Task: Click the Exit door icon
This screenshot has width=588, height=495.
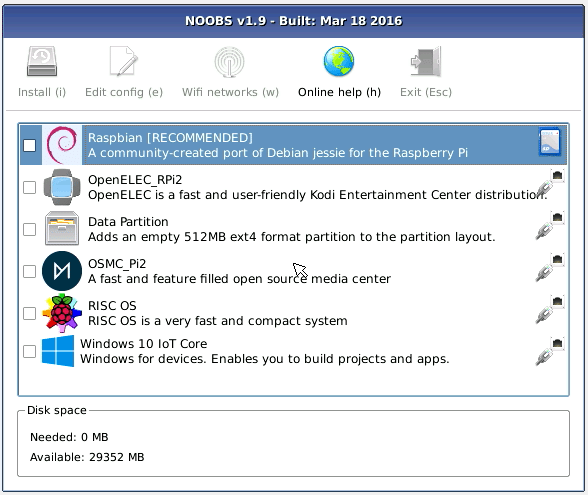Action: [x=426, y=61]
